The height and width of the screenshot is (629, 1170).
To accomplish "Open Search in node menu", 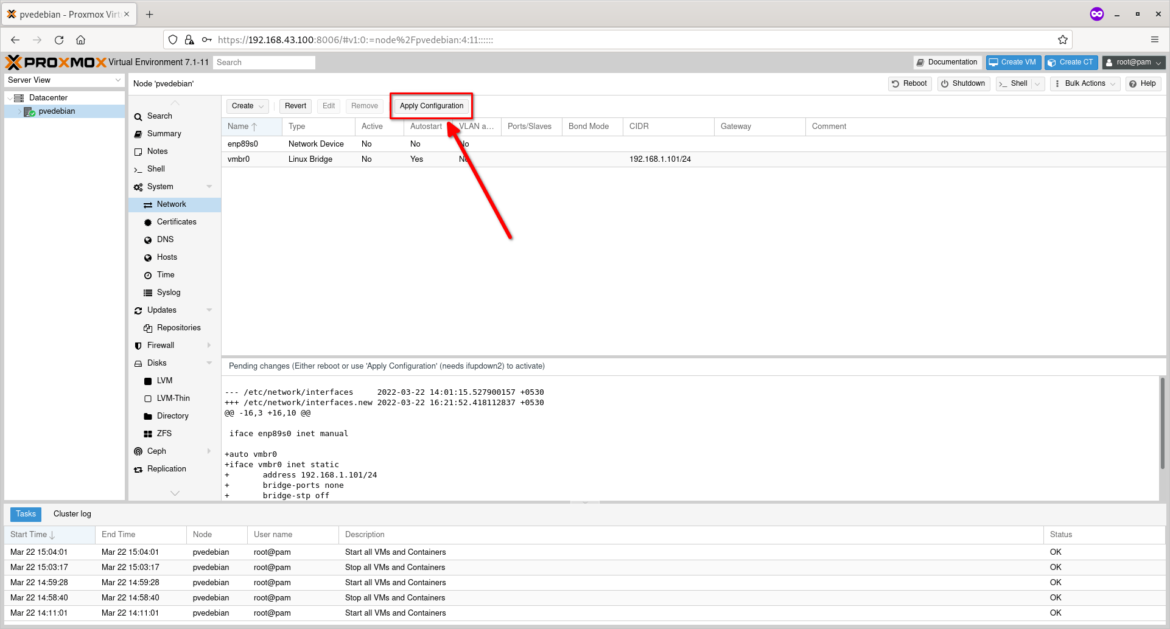I will [159, 116].
